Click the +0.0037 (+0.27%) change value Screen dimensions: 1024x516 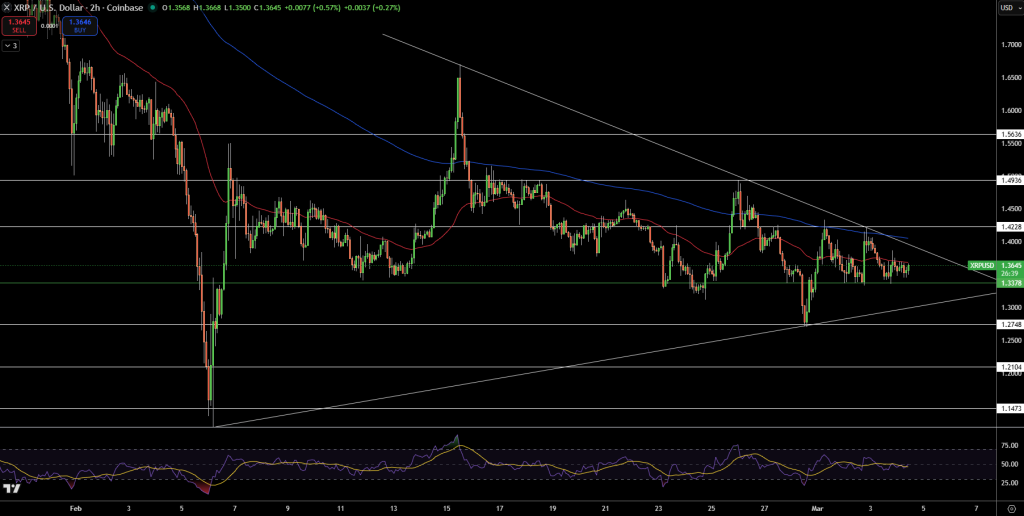[374, 8]
